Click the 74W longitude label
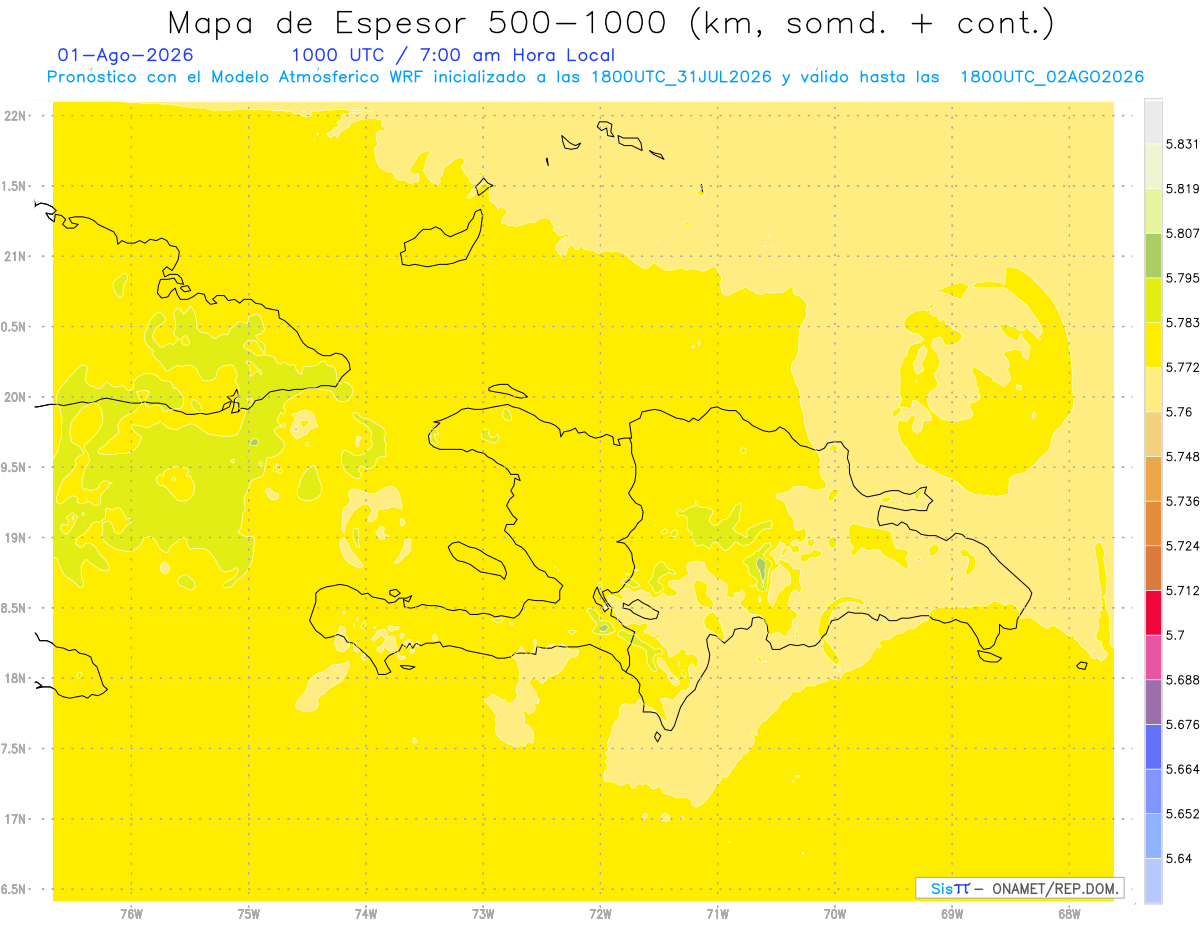Image resolution: width=1200 pixels, height=927 pixels. pyautogui.click(x=366, y=914)
